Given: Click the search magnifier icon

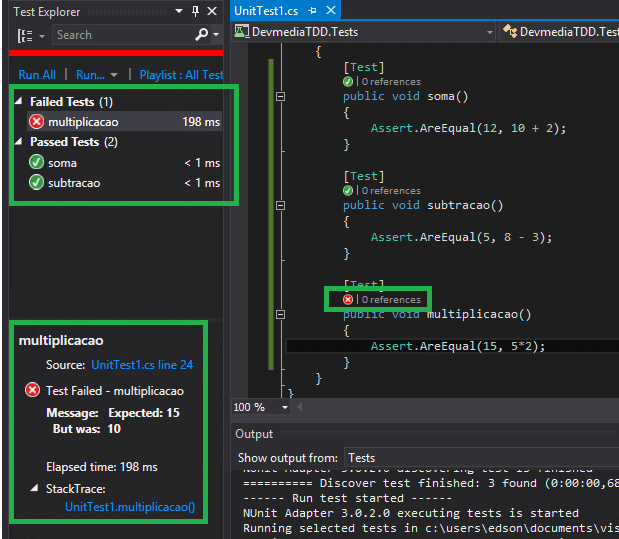Looking at the screenshot, I should pos(201,35).
